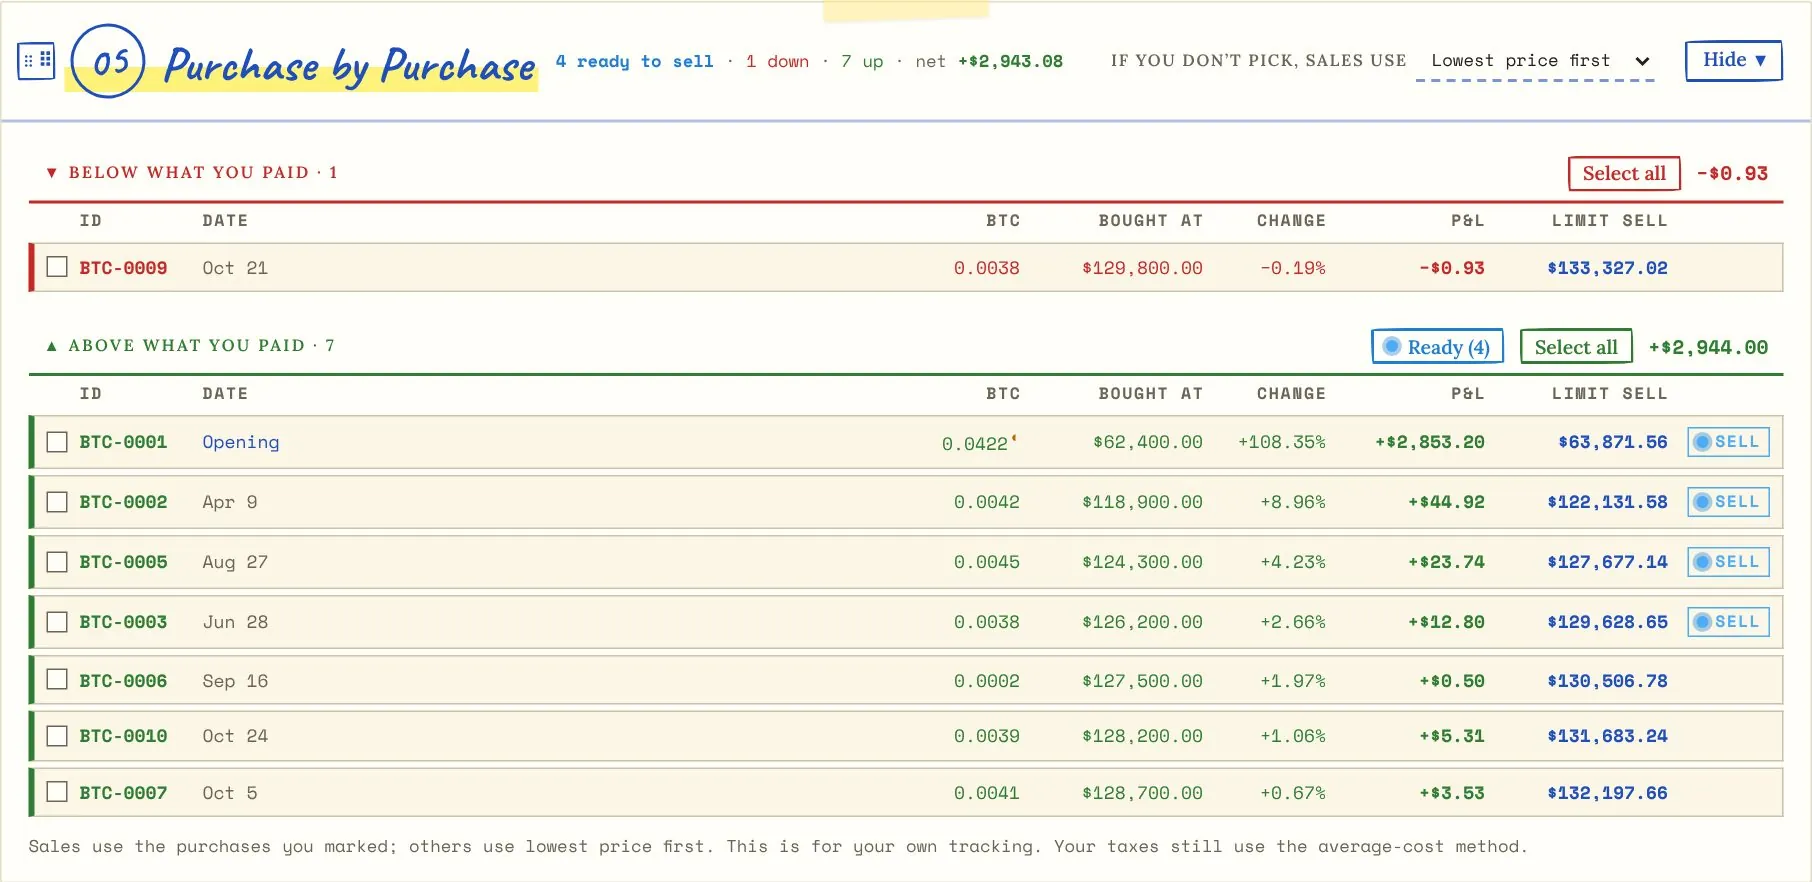
Task: Click the BTC-0001 lot ID
Action: pyautogui.click(x=123, y=442)
